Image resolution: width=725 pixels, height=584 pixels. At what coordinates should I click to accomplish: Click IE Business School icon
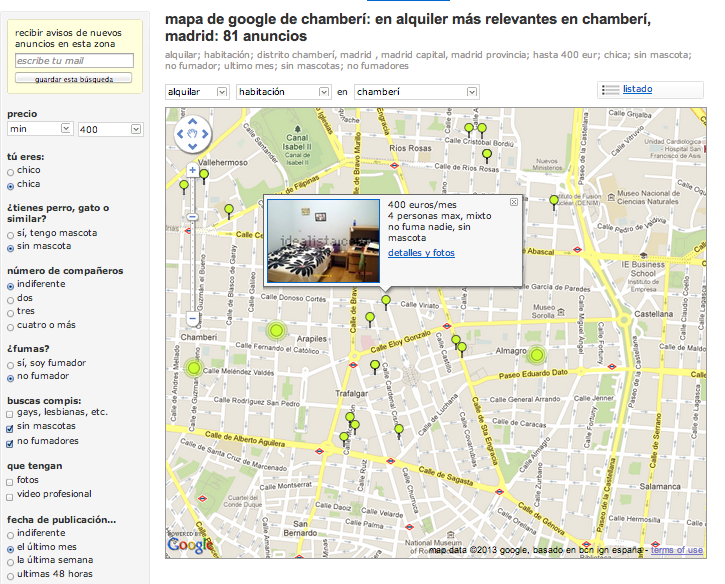[x=644, y=255]
